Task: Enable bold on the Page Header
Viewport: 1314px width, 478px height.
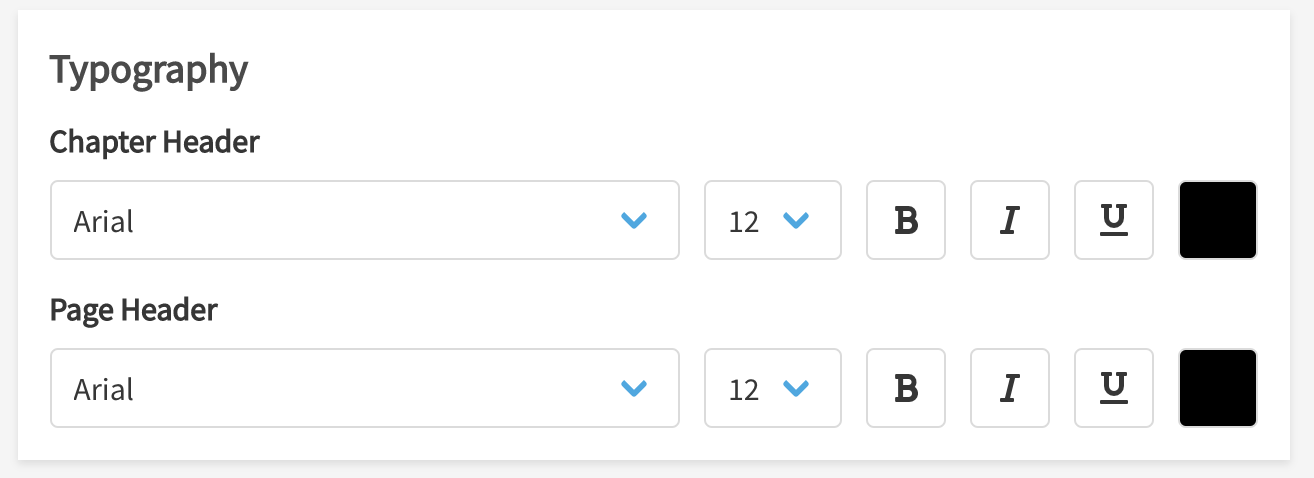Action: (906, 388)
